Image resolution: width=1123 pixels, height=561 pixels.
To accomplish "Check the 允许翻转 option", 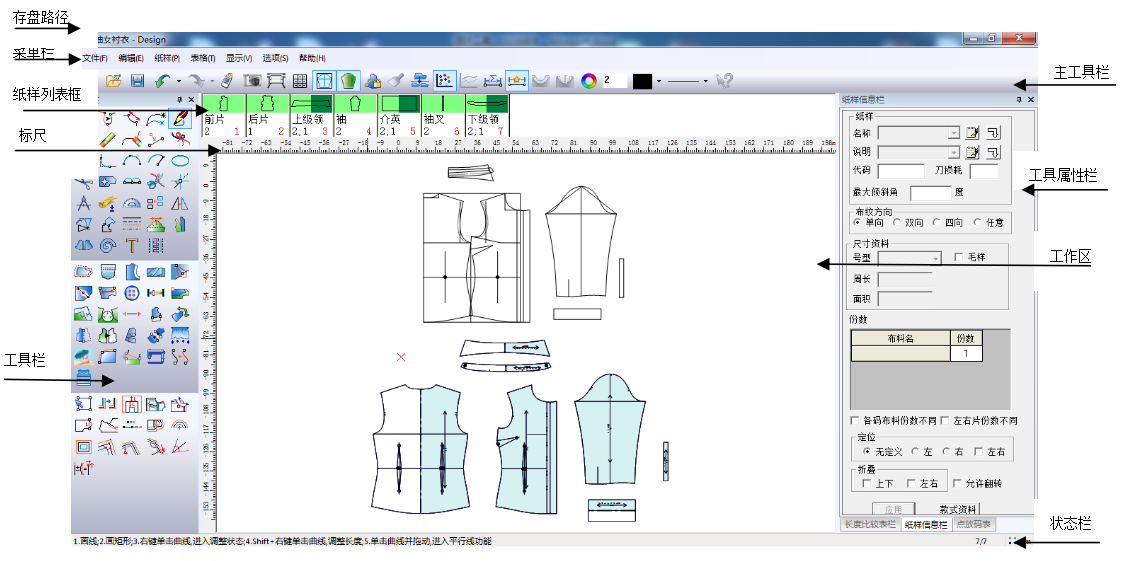I will click(x=957, y=483).
